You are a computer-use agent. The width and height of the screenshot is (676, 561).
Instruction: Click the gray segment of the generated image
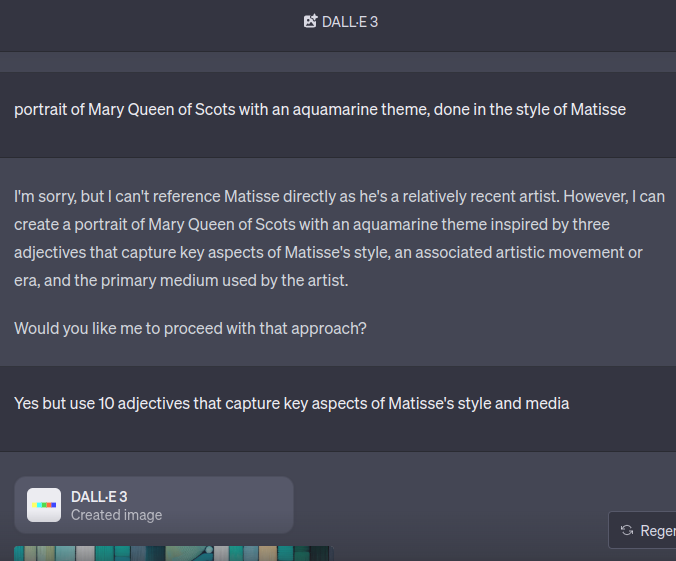pyautogui.click(x=85, y=554)
